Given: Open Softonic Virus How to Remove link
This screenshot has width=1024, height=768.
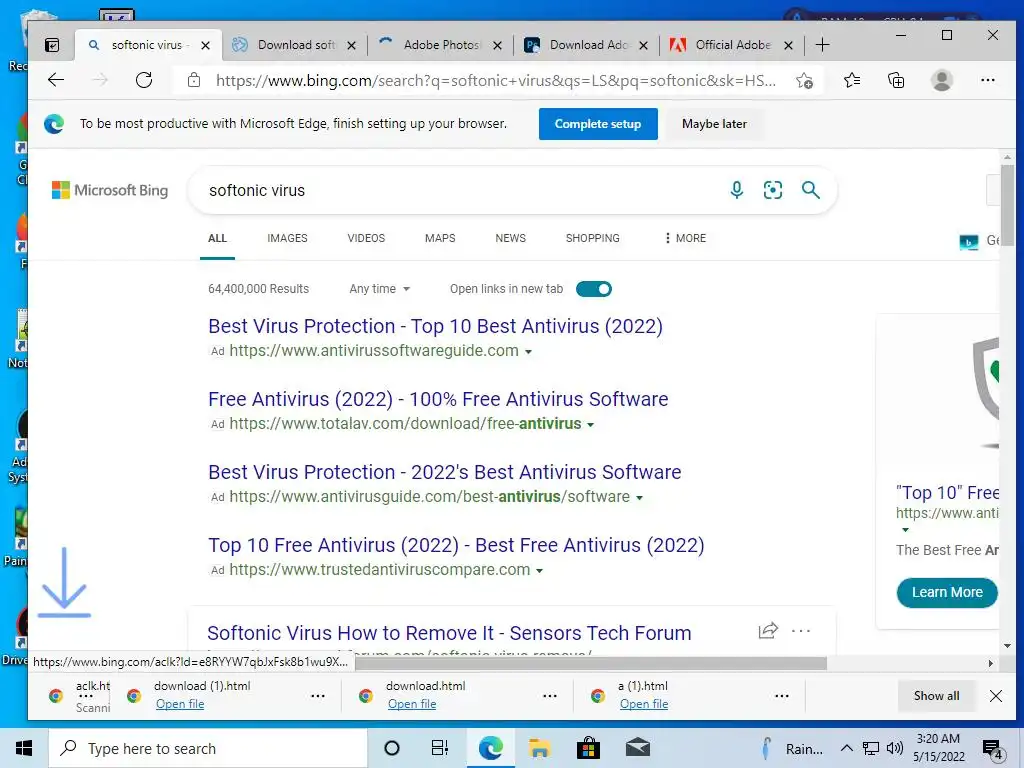Looking at the screenshot, I should pos(449,633).
